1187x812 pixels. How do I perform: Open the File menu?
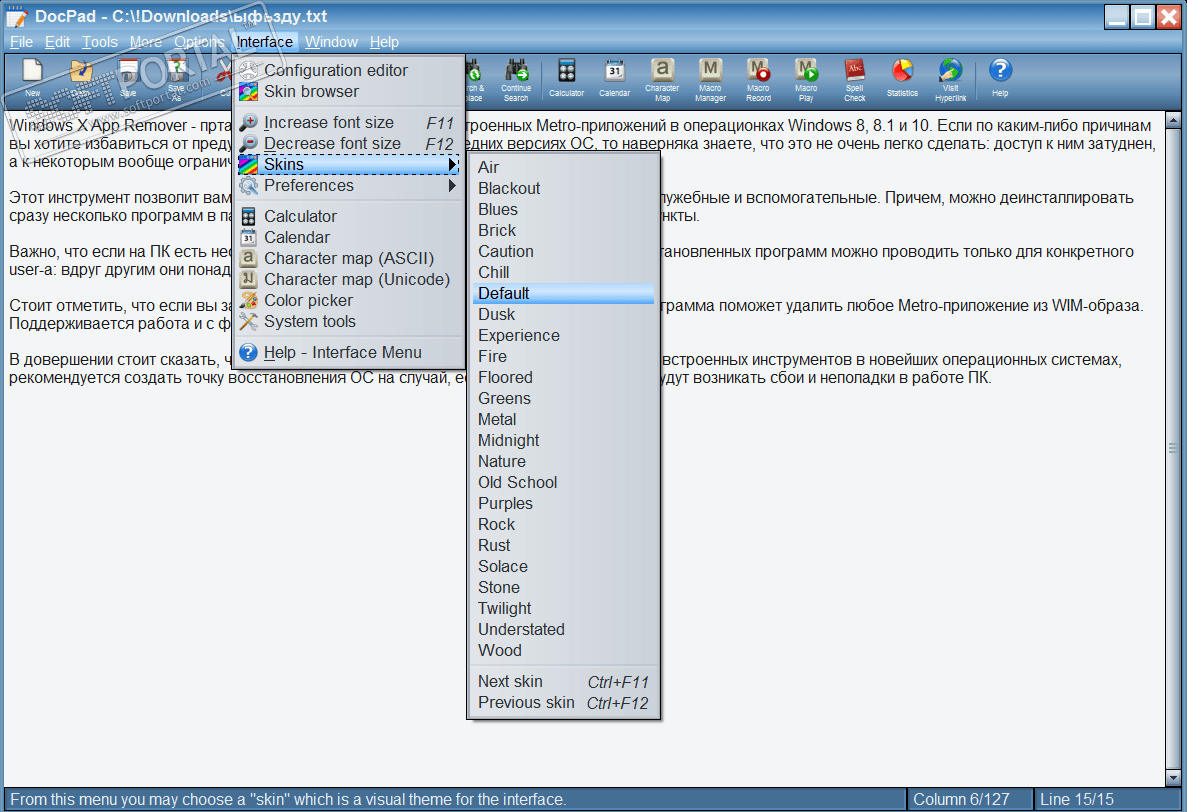pyautogui.click(x=21, y=42)
